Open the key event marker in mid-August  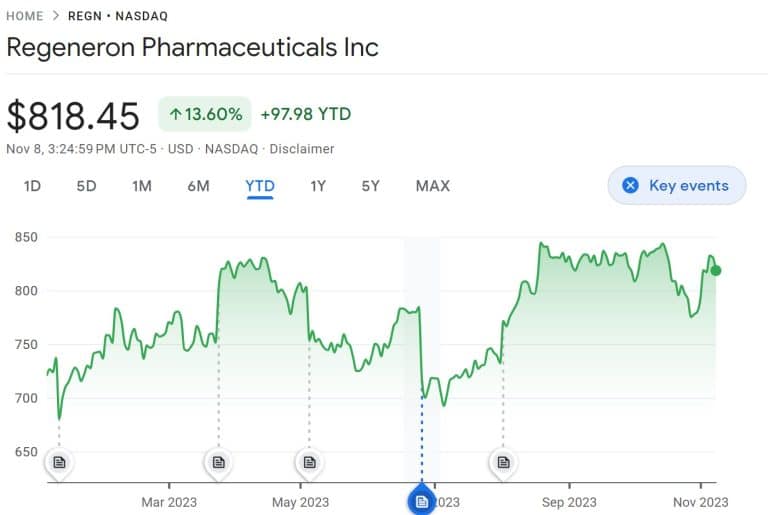(x=503, y=462)
